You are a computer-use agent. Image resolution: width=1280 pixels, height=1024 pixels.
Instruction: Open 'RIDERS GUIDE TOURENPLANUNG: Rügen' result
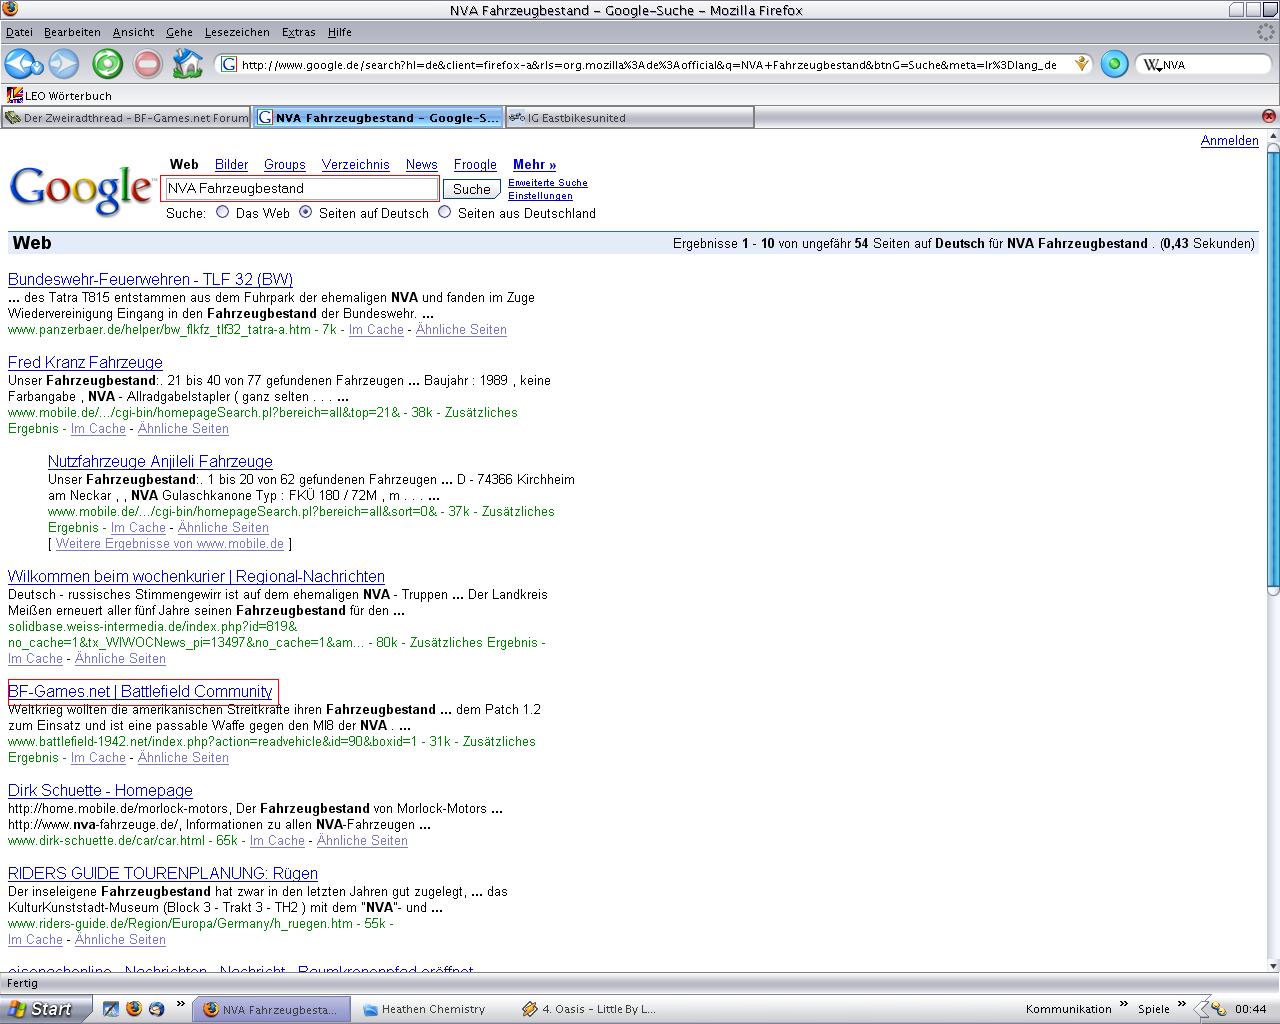163,874
